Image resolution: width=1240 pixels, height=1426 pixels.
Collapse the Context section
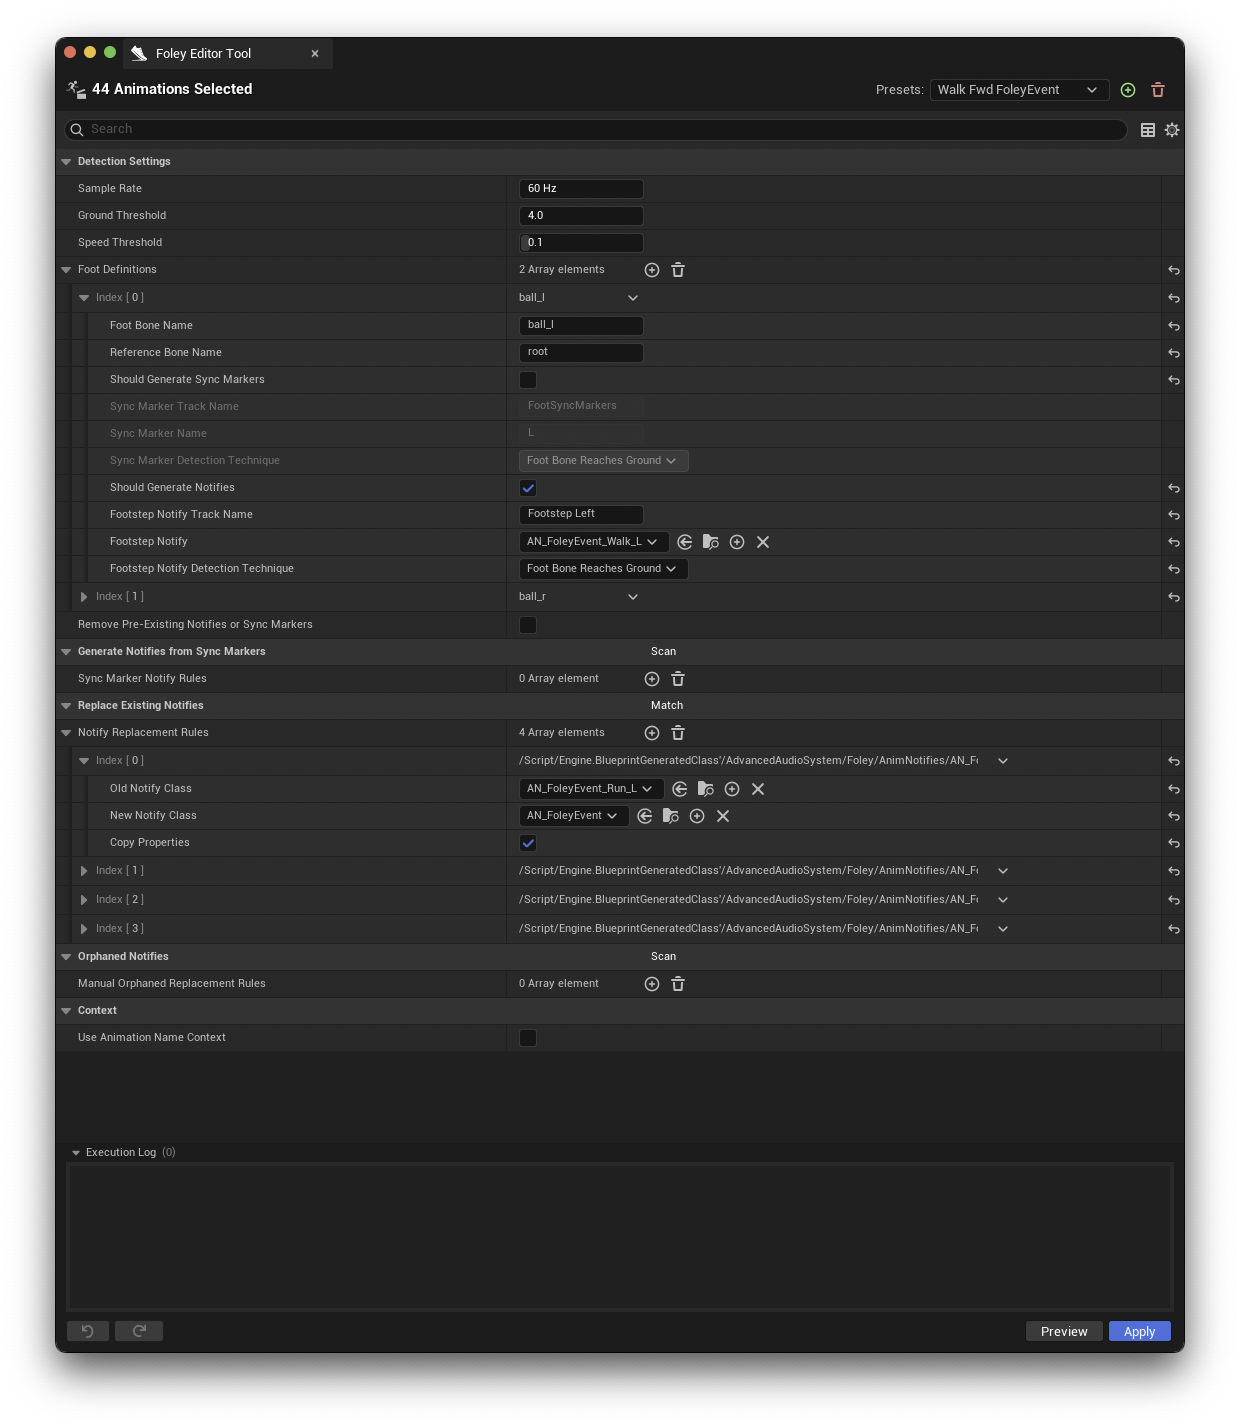click(66, 1011)
